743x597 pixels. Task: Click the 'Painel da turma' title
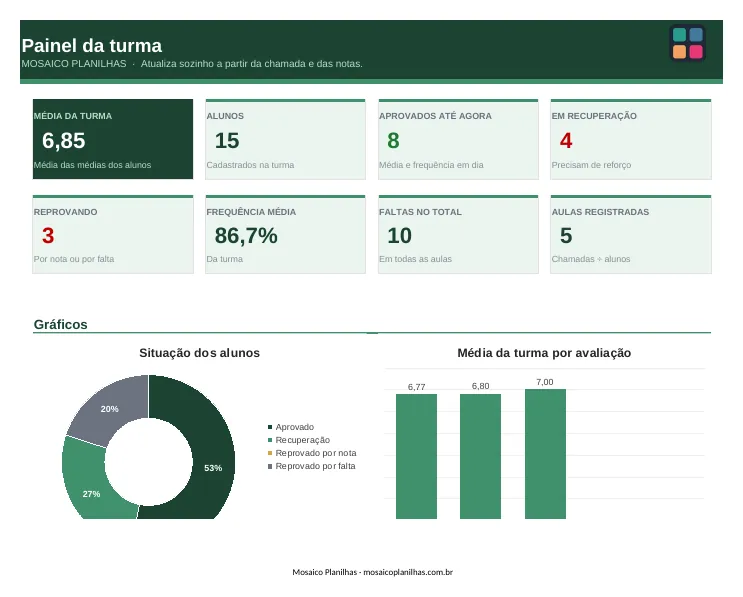[91, 46]
